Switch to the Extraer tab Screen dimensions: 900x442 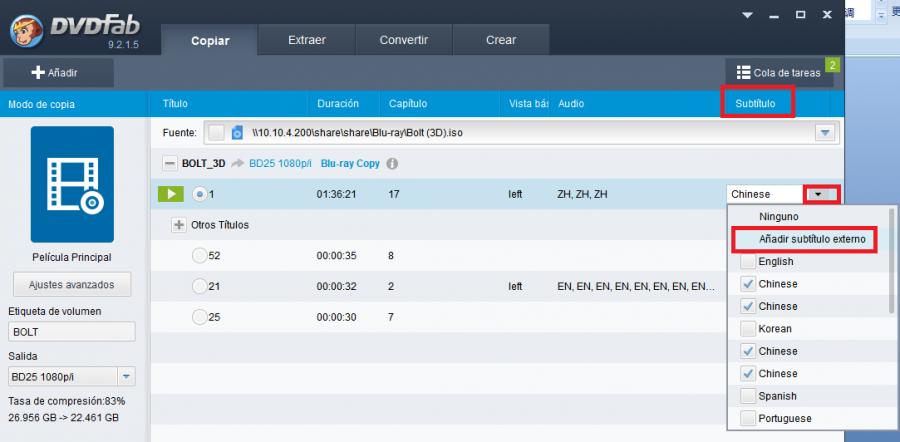tap(306, 40)
